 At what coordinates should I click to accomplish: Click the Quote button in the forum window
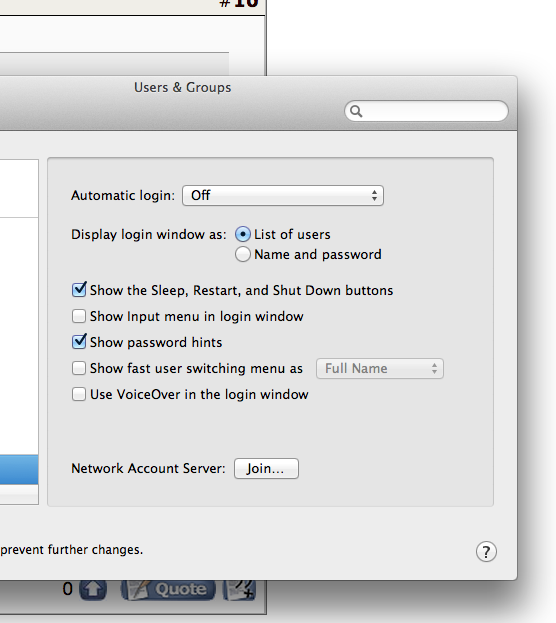[x=168, y=590]
